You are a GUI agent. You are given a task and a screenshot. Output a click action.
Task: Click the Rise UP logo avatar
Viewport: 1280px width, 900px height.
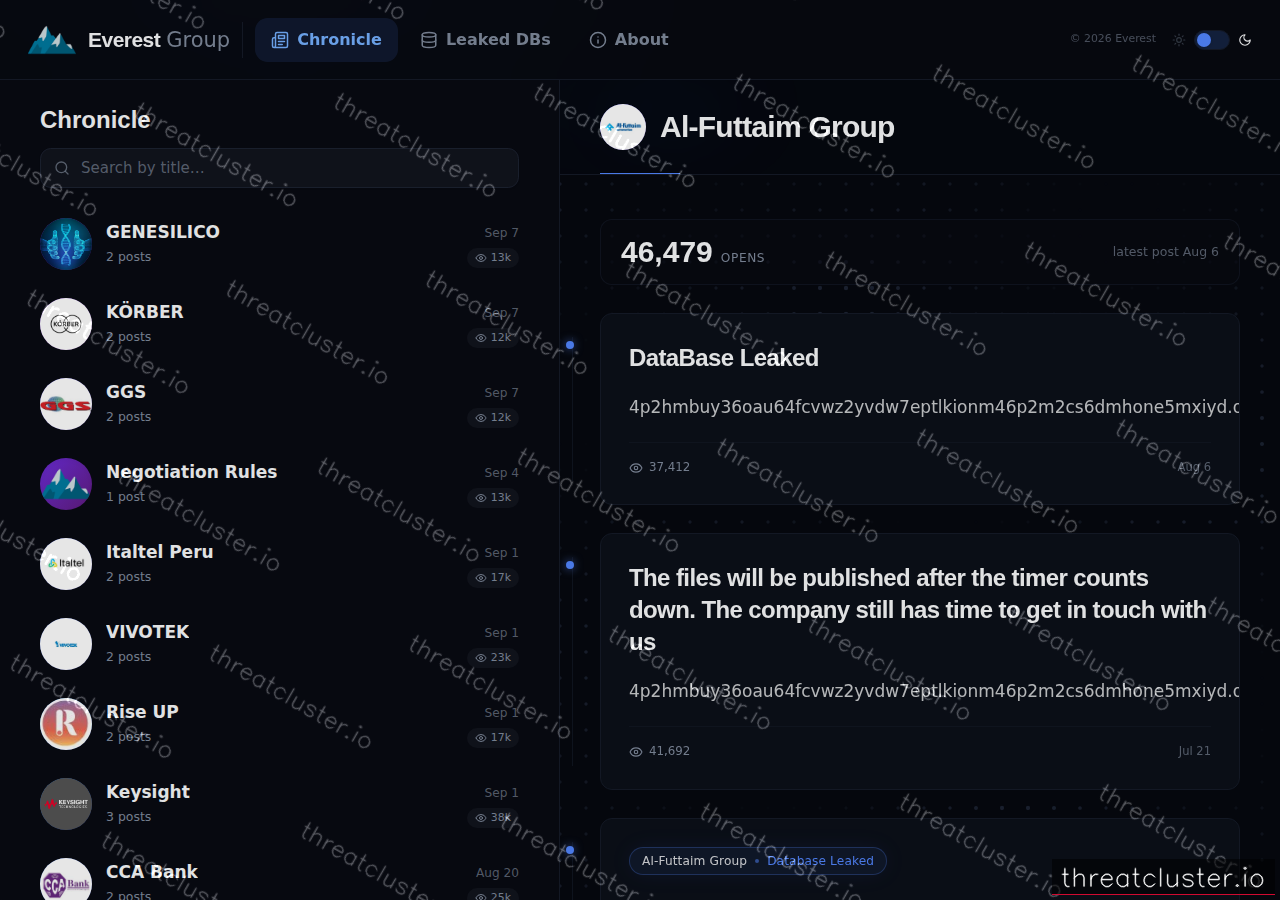(x=66, y=724)
